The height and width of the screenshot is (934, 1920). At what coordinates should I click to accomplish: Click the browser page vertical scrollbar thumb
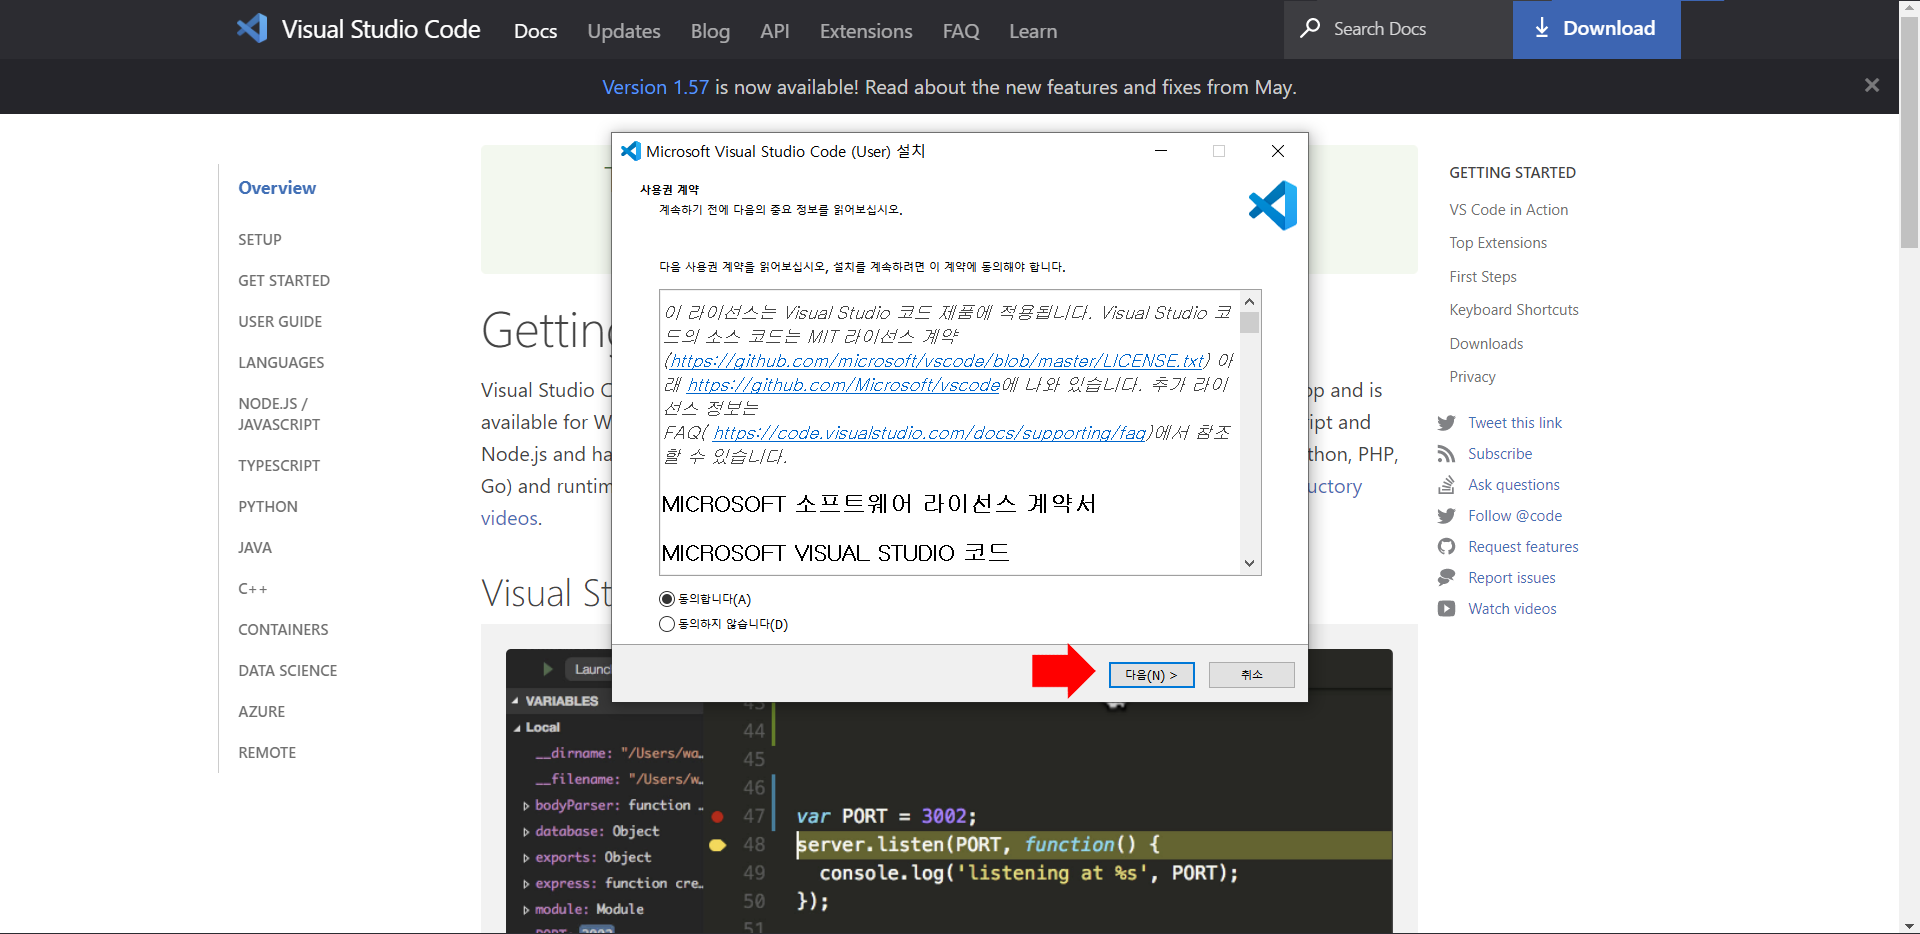tap(1909, 130)
